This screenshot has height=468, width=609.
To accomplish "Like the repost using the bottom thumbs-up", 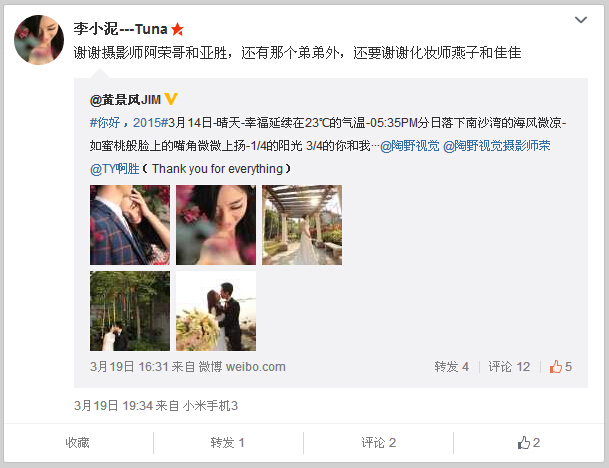I will [529, 442].
